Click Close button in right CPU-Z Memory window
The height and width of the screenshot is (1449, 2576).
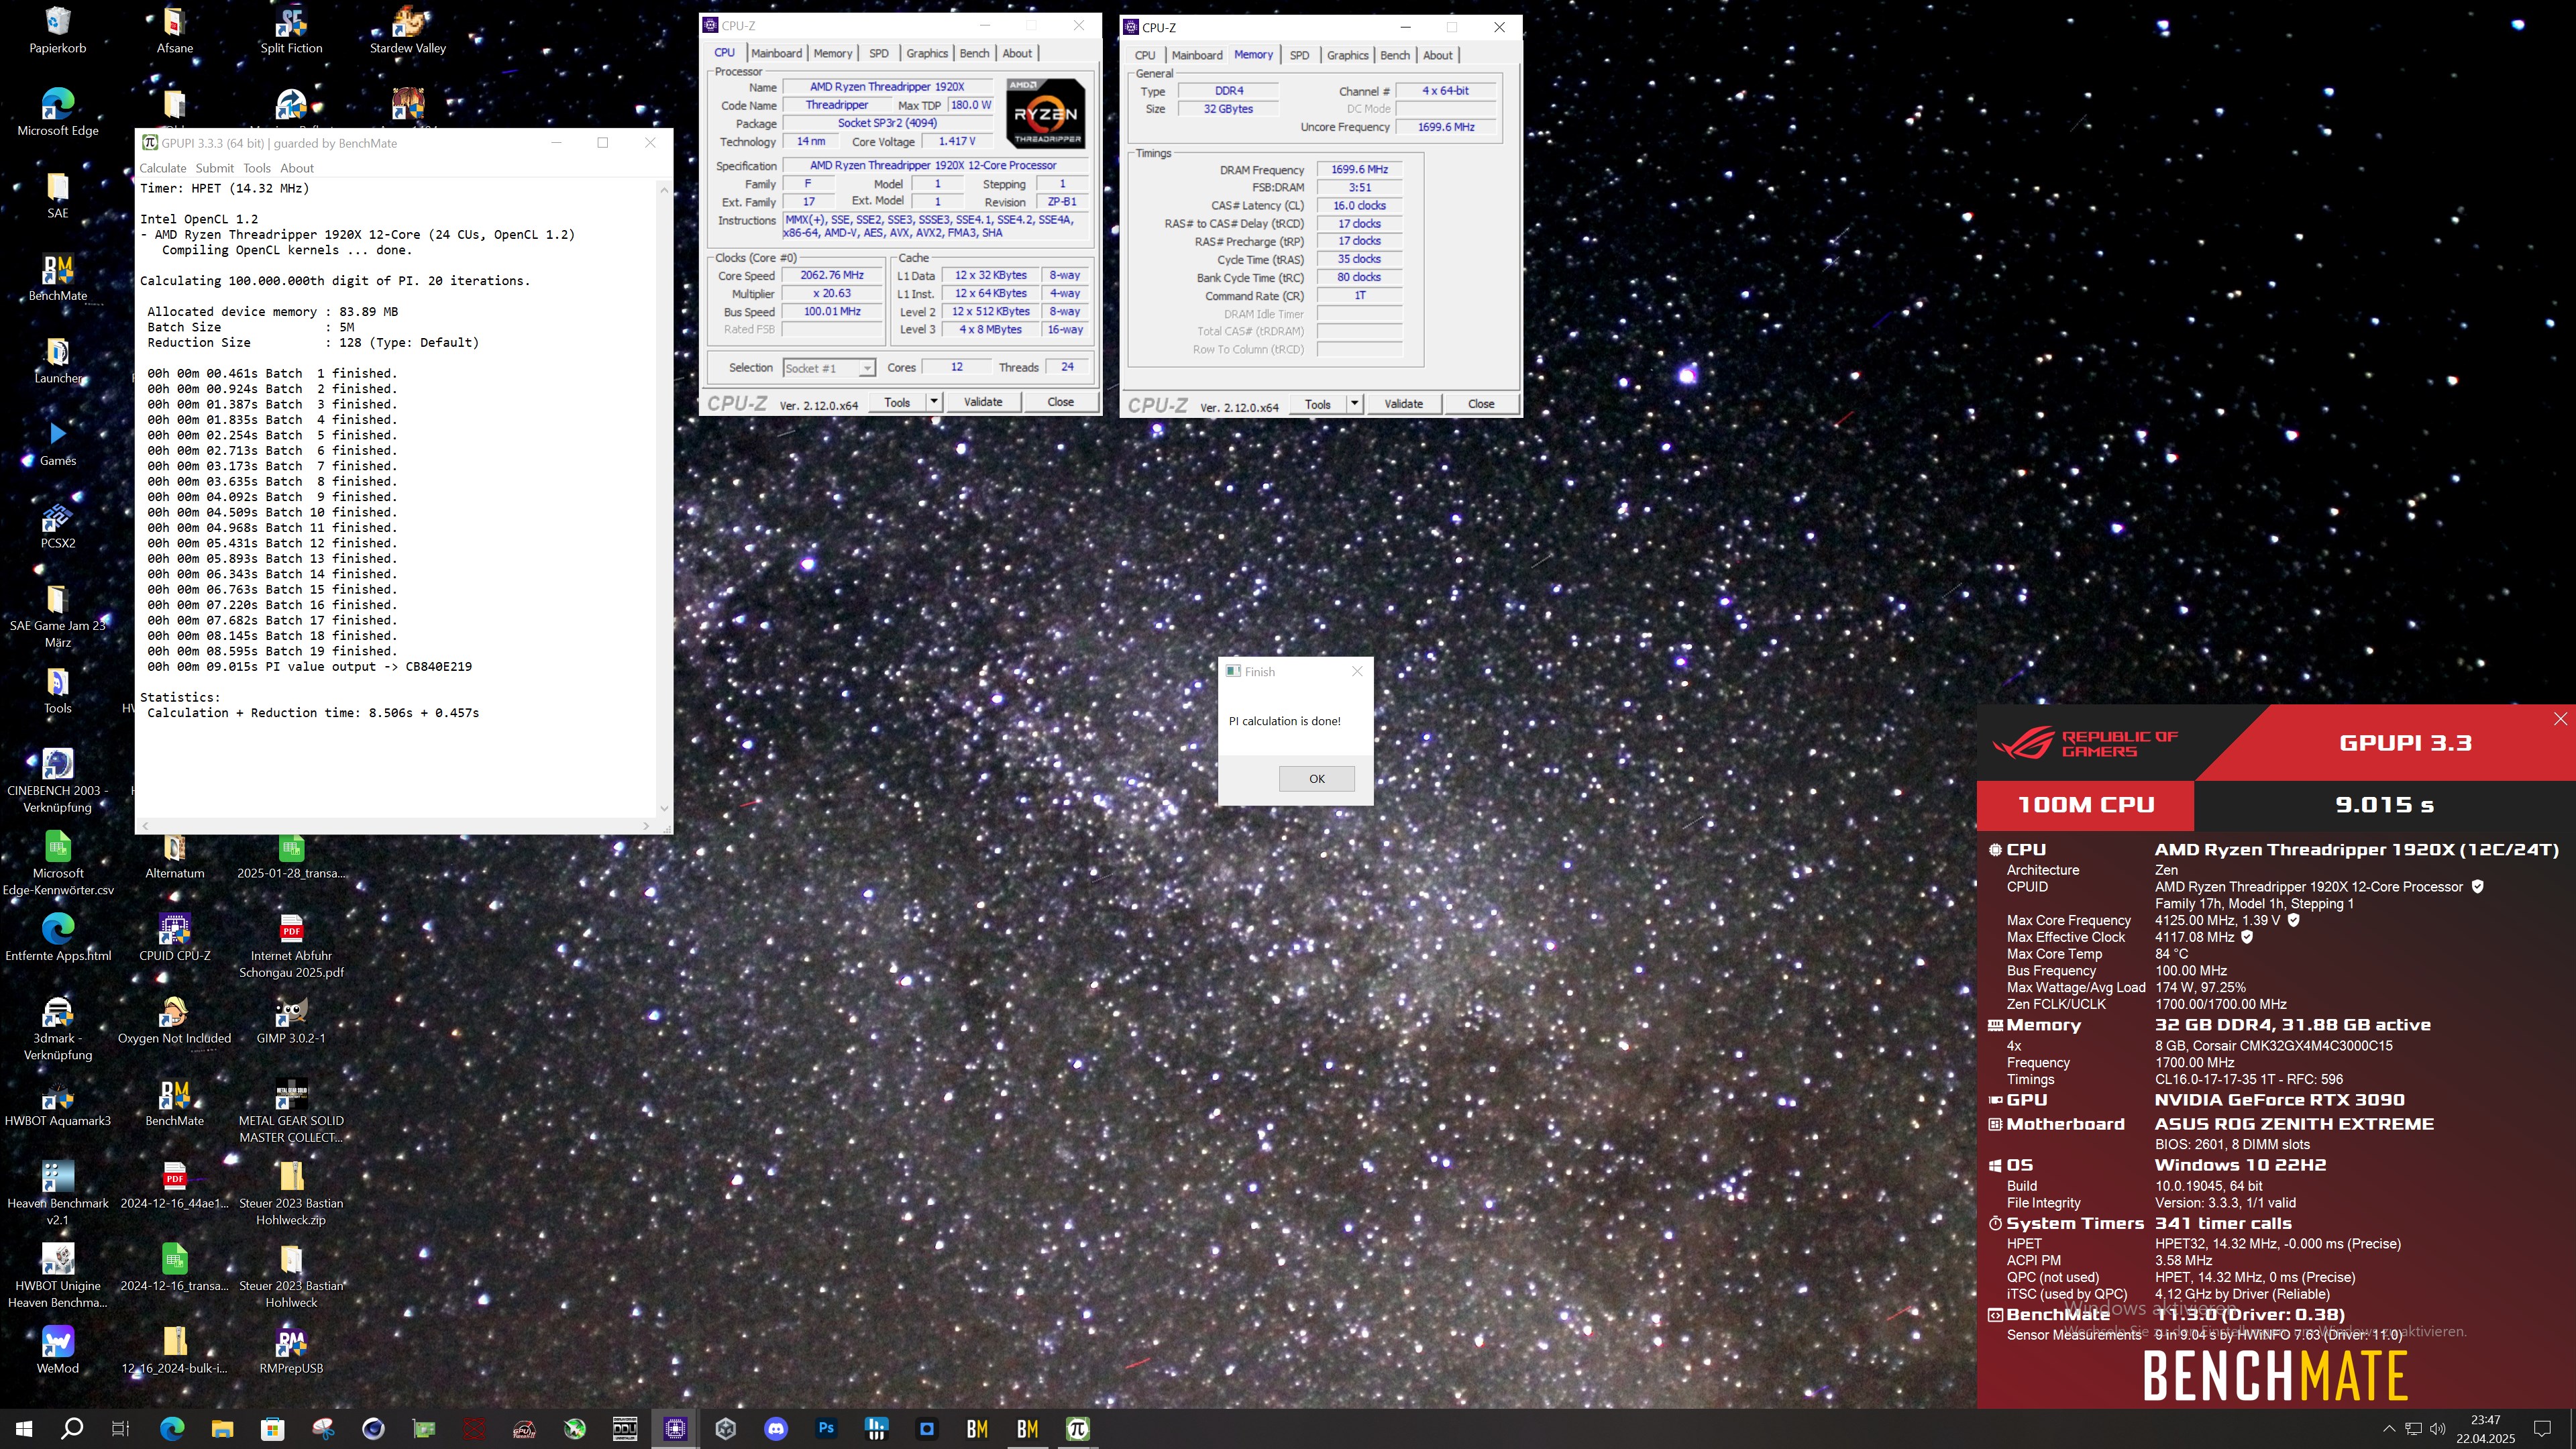tap(1481, 404)
